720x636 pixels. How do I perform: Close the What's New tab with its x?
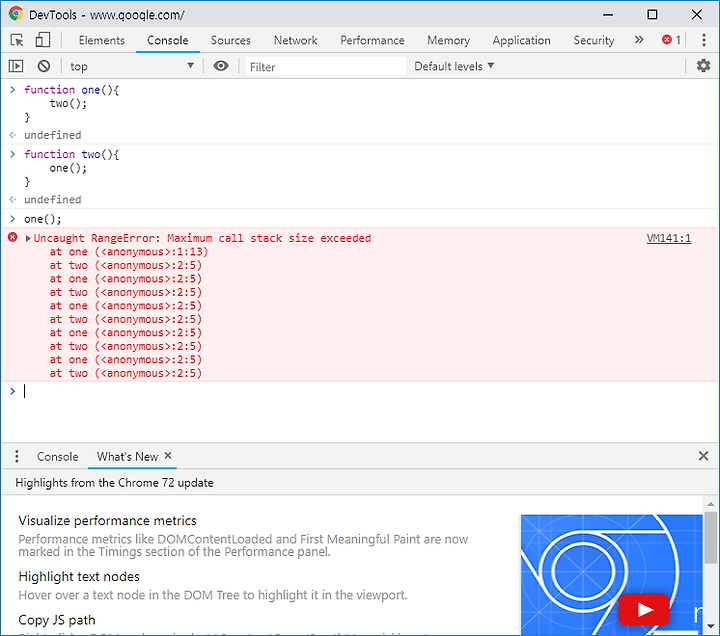(x=168, y=456)
